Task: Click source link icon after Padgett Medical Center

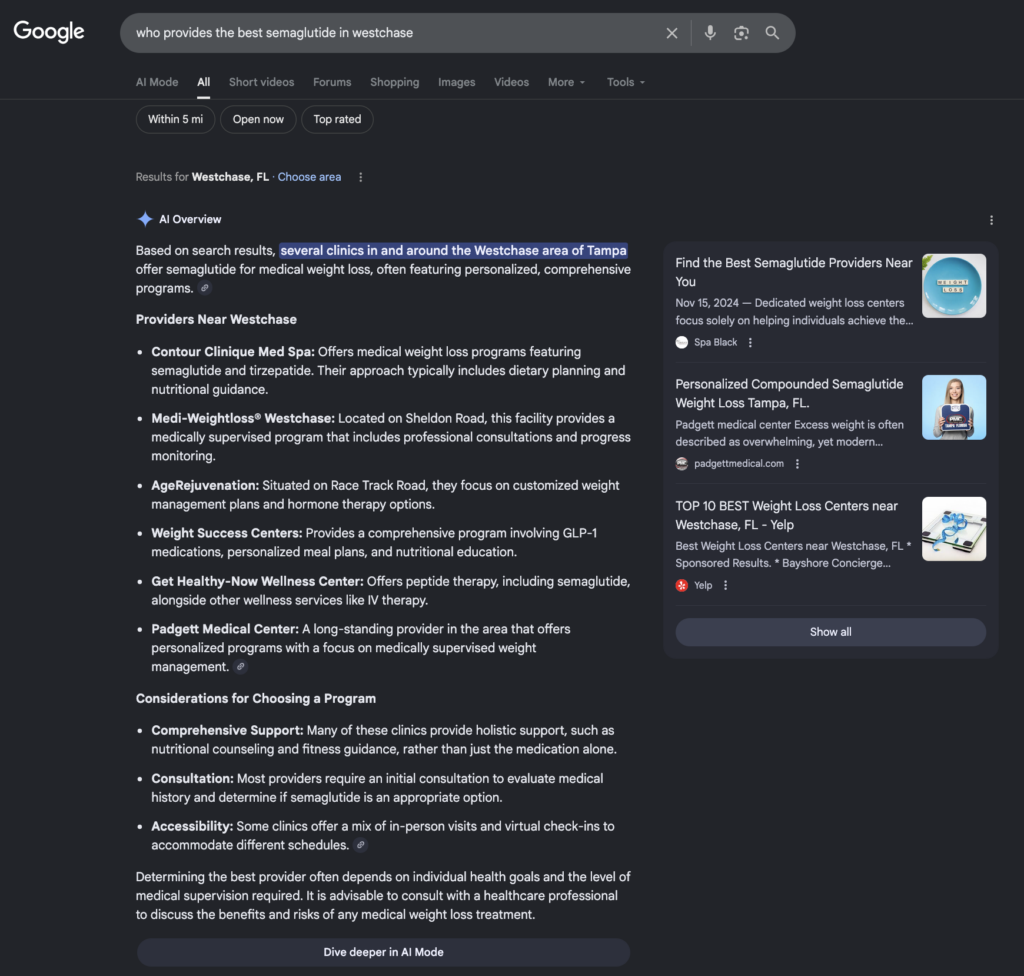Action: click(240, 667)
